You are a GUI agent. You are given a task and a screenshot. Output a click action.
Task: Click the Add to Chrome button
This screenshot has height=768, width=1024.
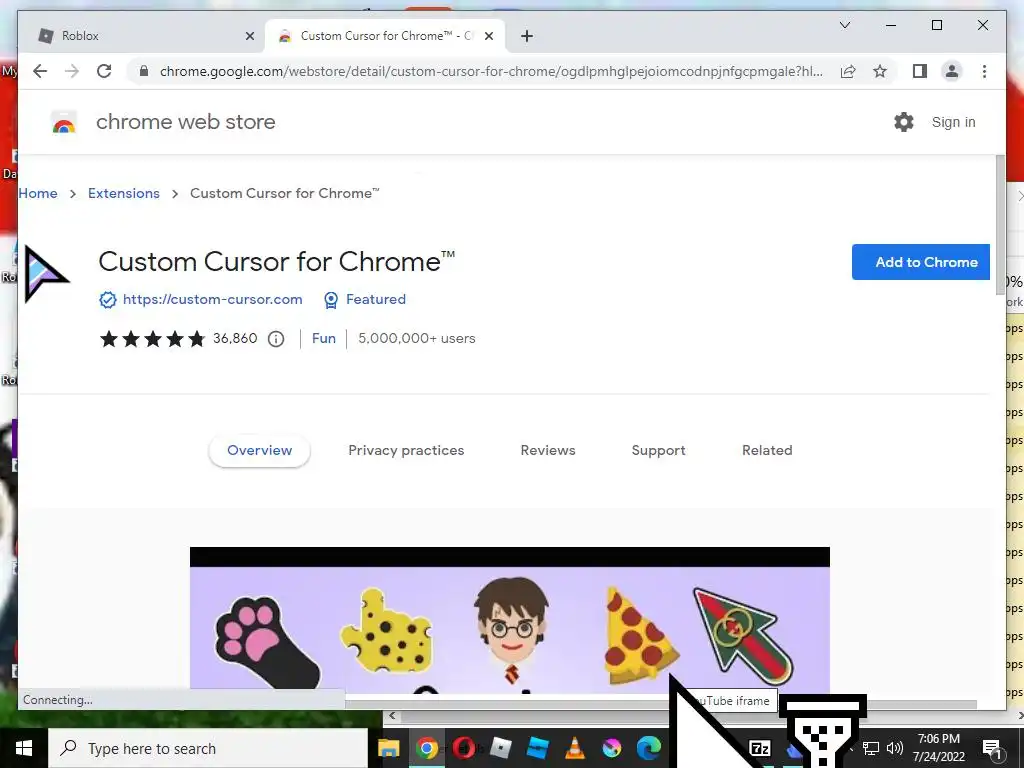coord(920,262)
